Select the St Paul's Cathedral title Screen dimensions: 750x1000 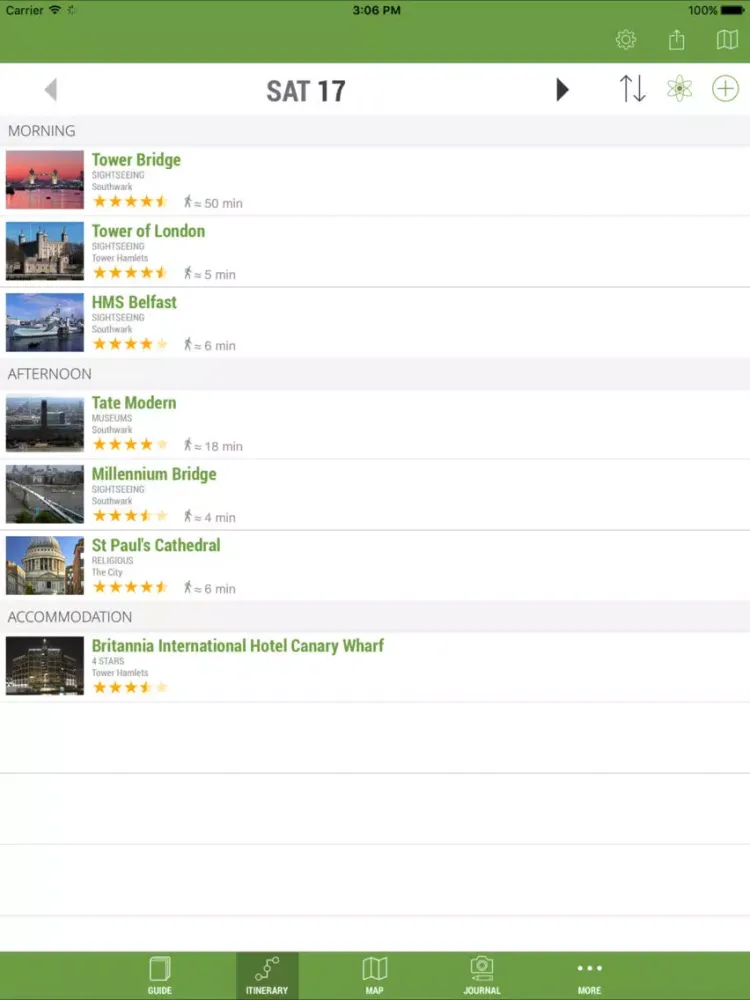156,545
